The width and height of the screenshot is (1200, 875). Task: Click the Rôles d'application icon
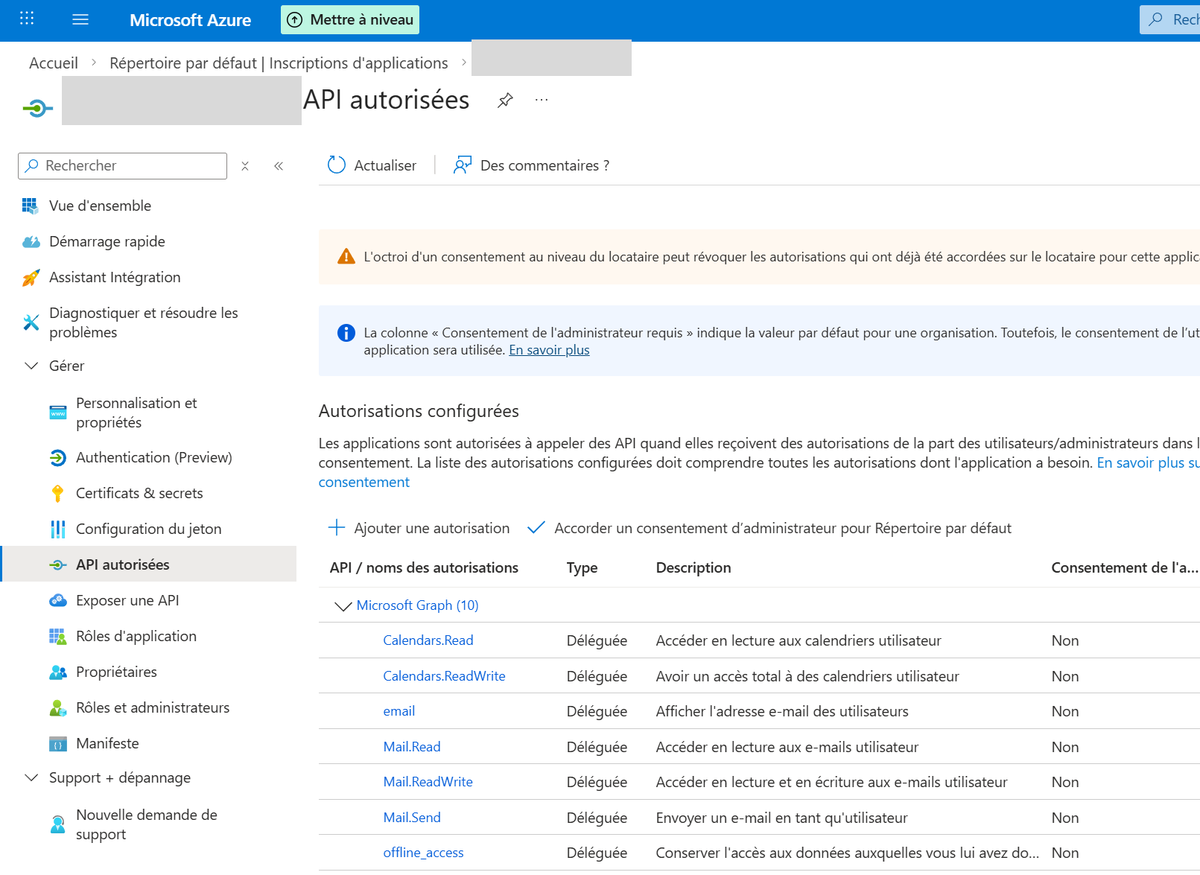(57, 636)
